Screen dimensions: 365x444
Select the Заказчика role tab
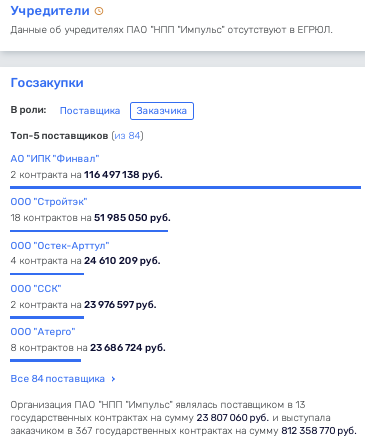(162, 111)
